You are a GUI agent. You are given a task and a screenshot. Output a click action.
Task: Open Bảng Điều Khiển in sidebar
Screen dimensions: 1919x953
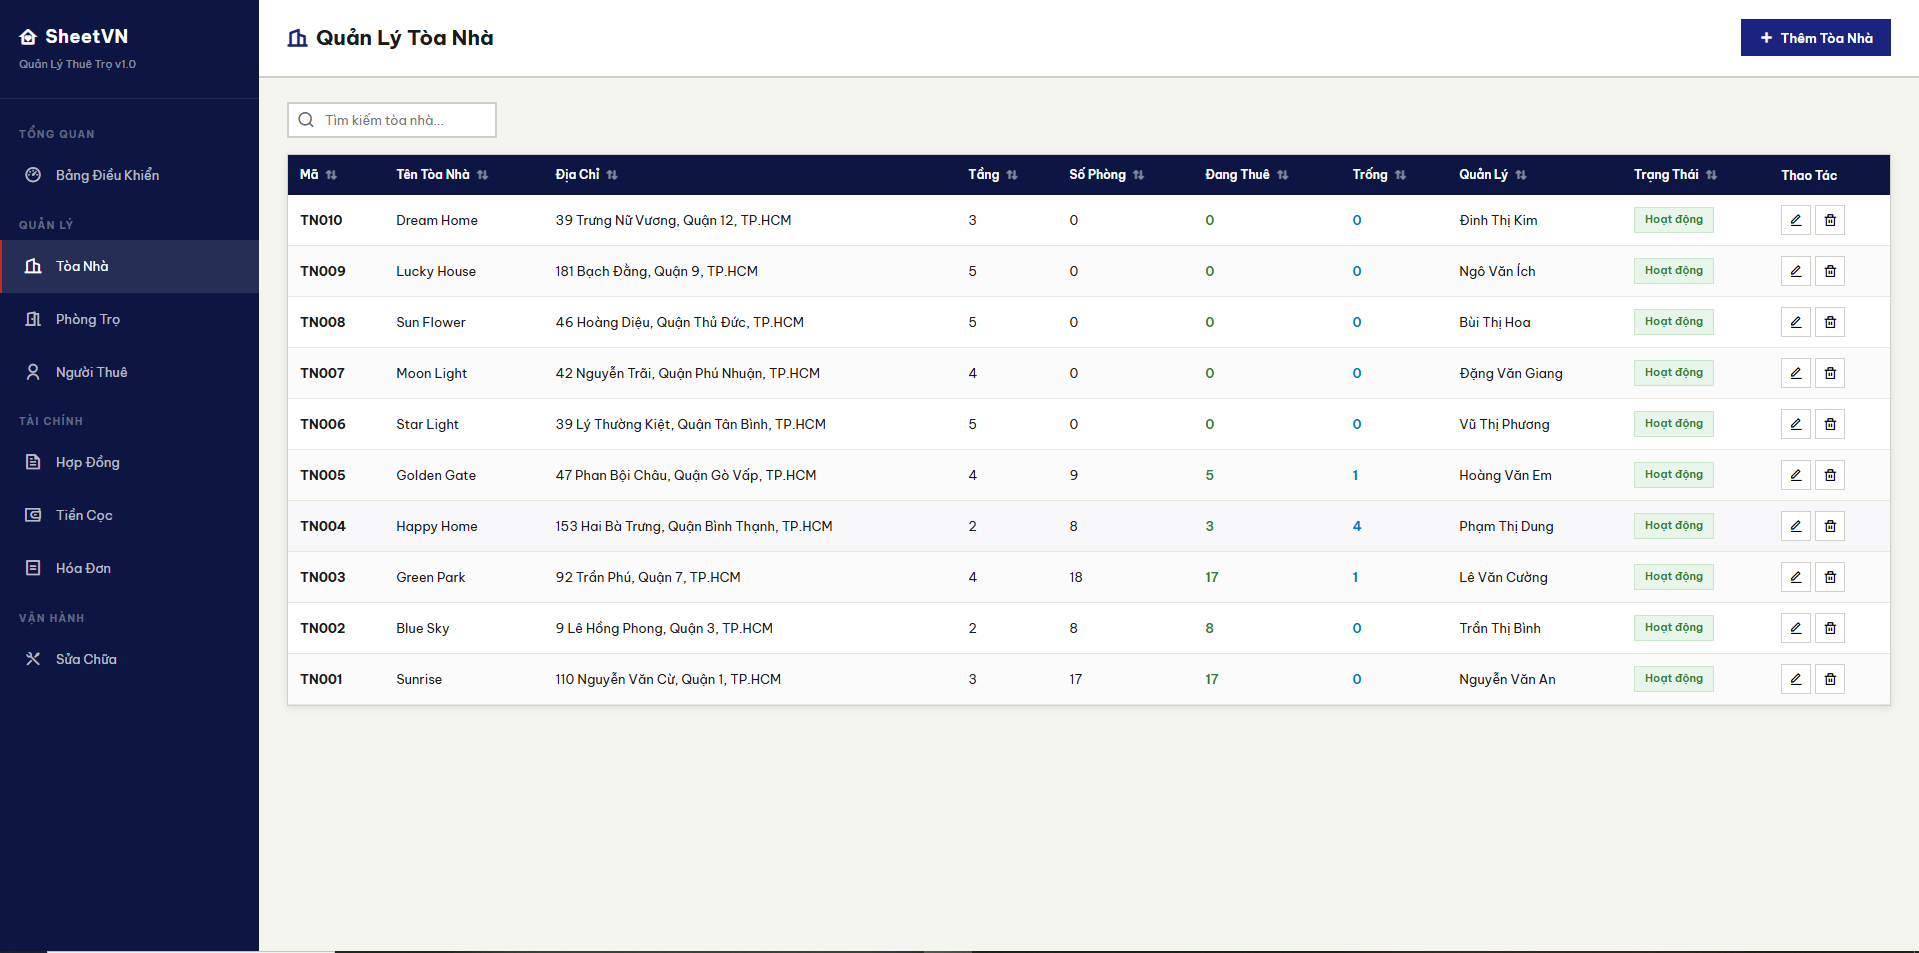[x=107, y=175]
